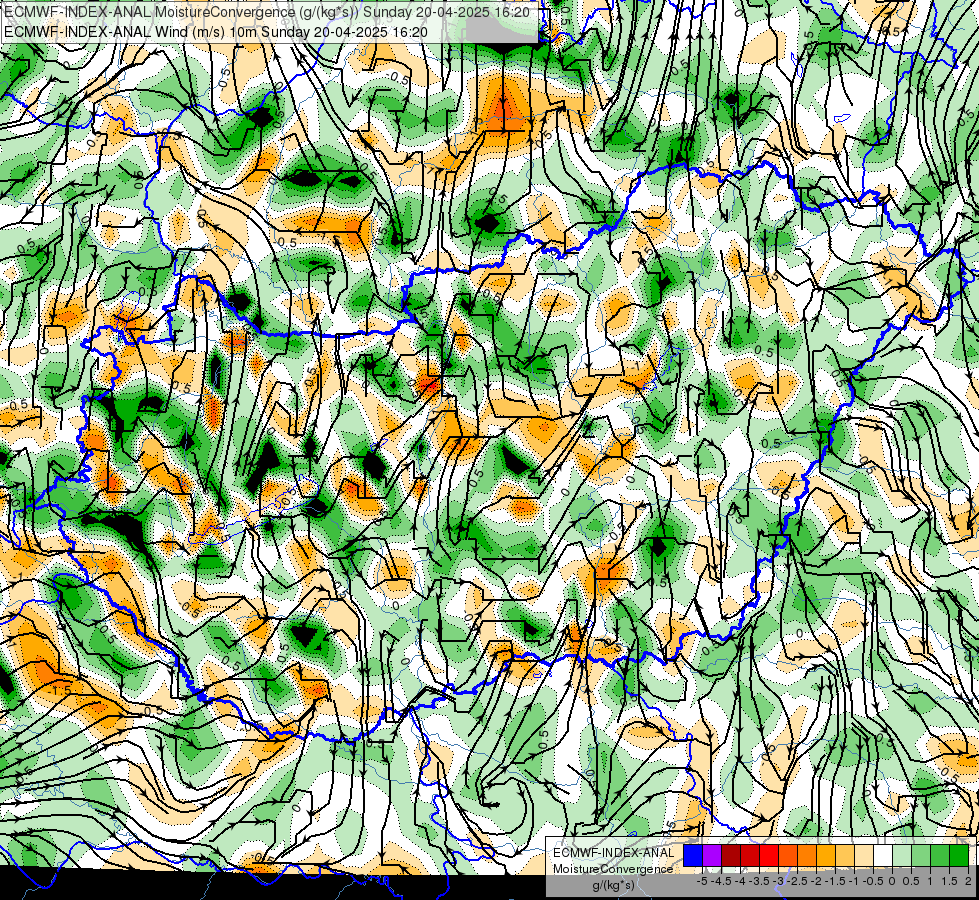Click the white legend swatch between -0.5 and 0
979x900 pixels.
883,856
